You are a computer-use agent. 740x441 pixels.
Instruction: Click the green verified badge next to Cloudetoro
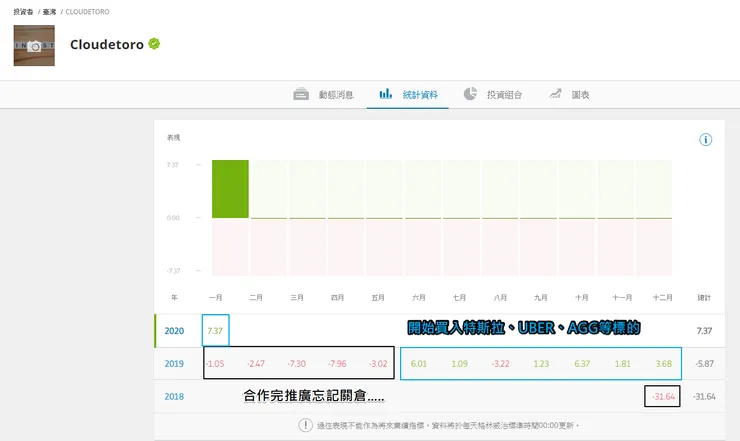(154, 44)
